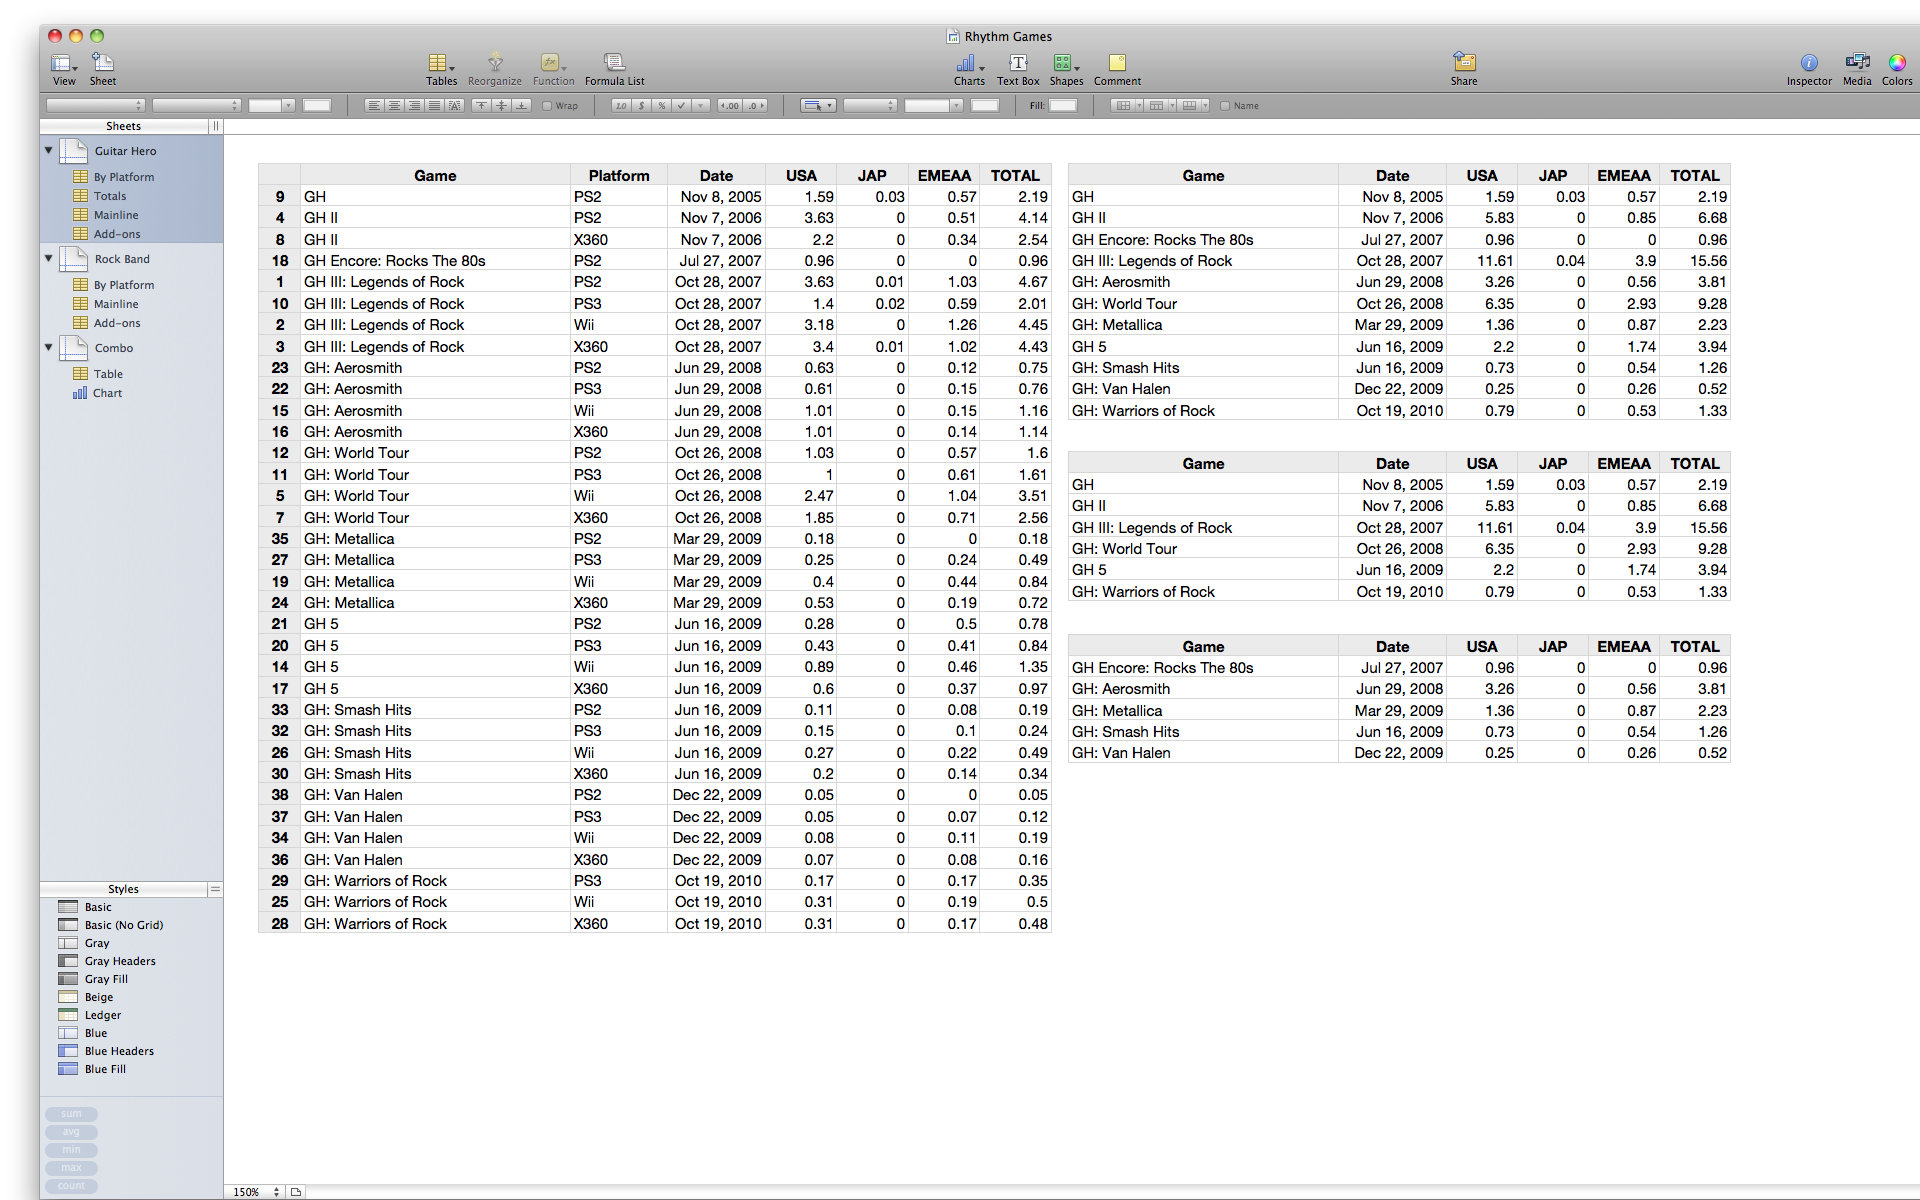Open the Styles pane options menu

coord(215,889)
